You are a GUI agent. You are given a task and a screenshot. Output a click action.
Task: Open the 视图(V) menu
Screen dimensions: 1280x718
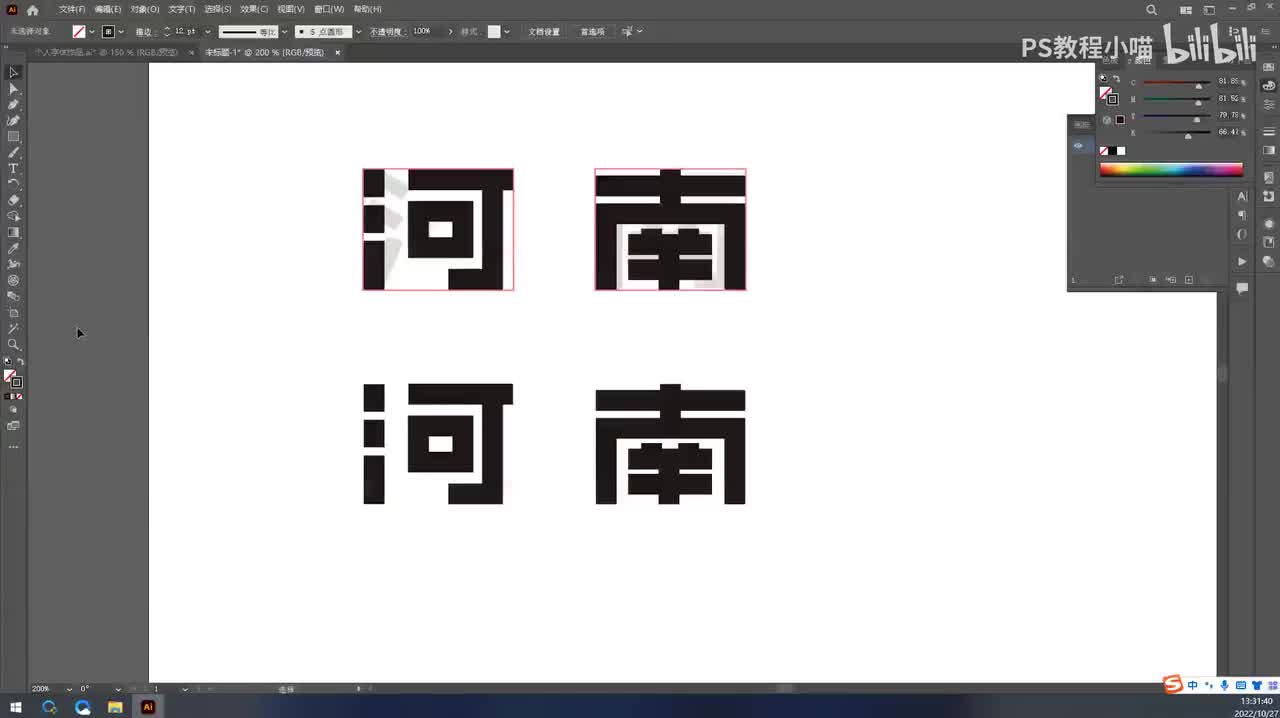291,9
